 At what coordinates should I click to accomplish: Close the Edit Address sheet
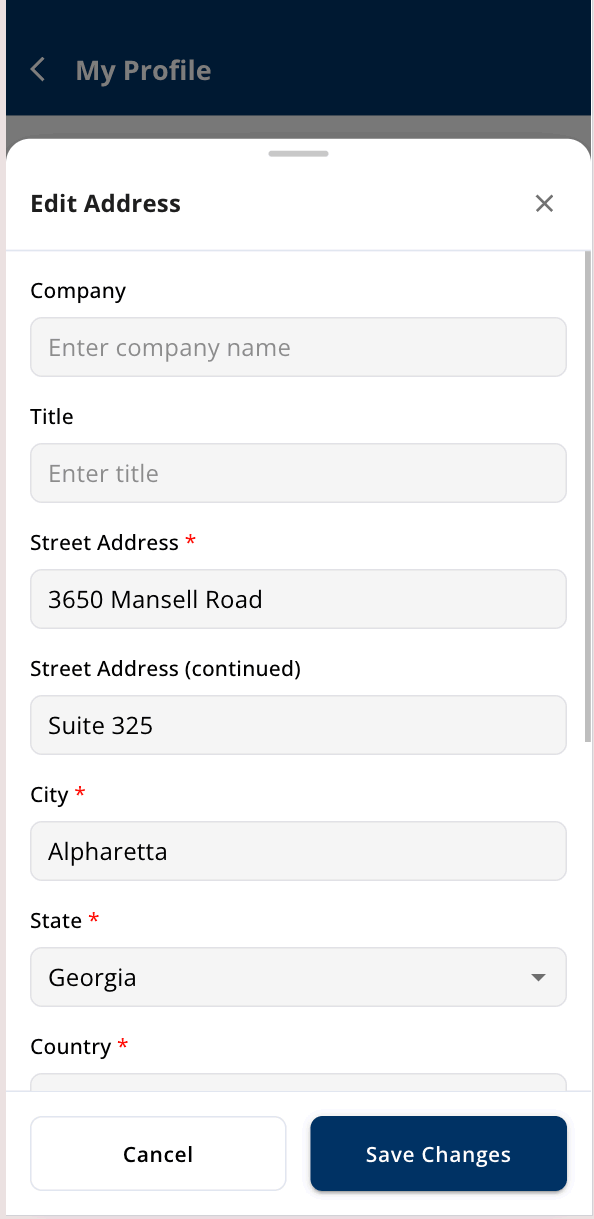[x=544, y=204]
